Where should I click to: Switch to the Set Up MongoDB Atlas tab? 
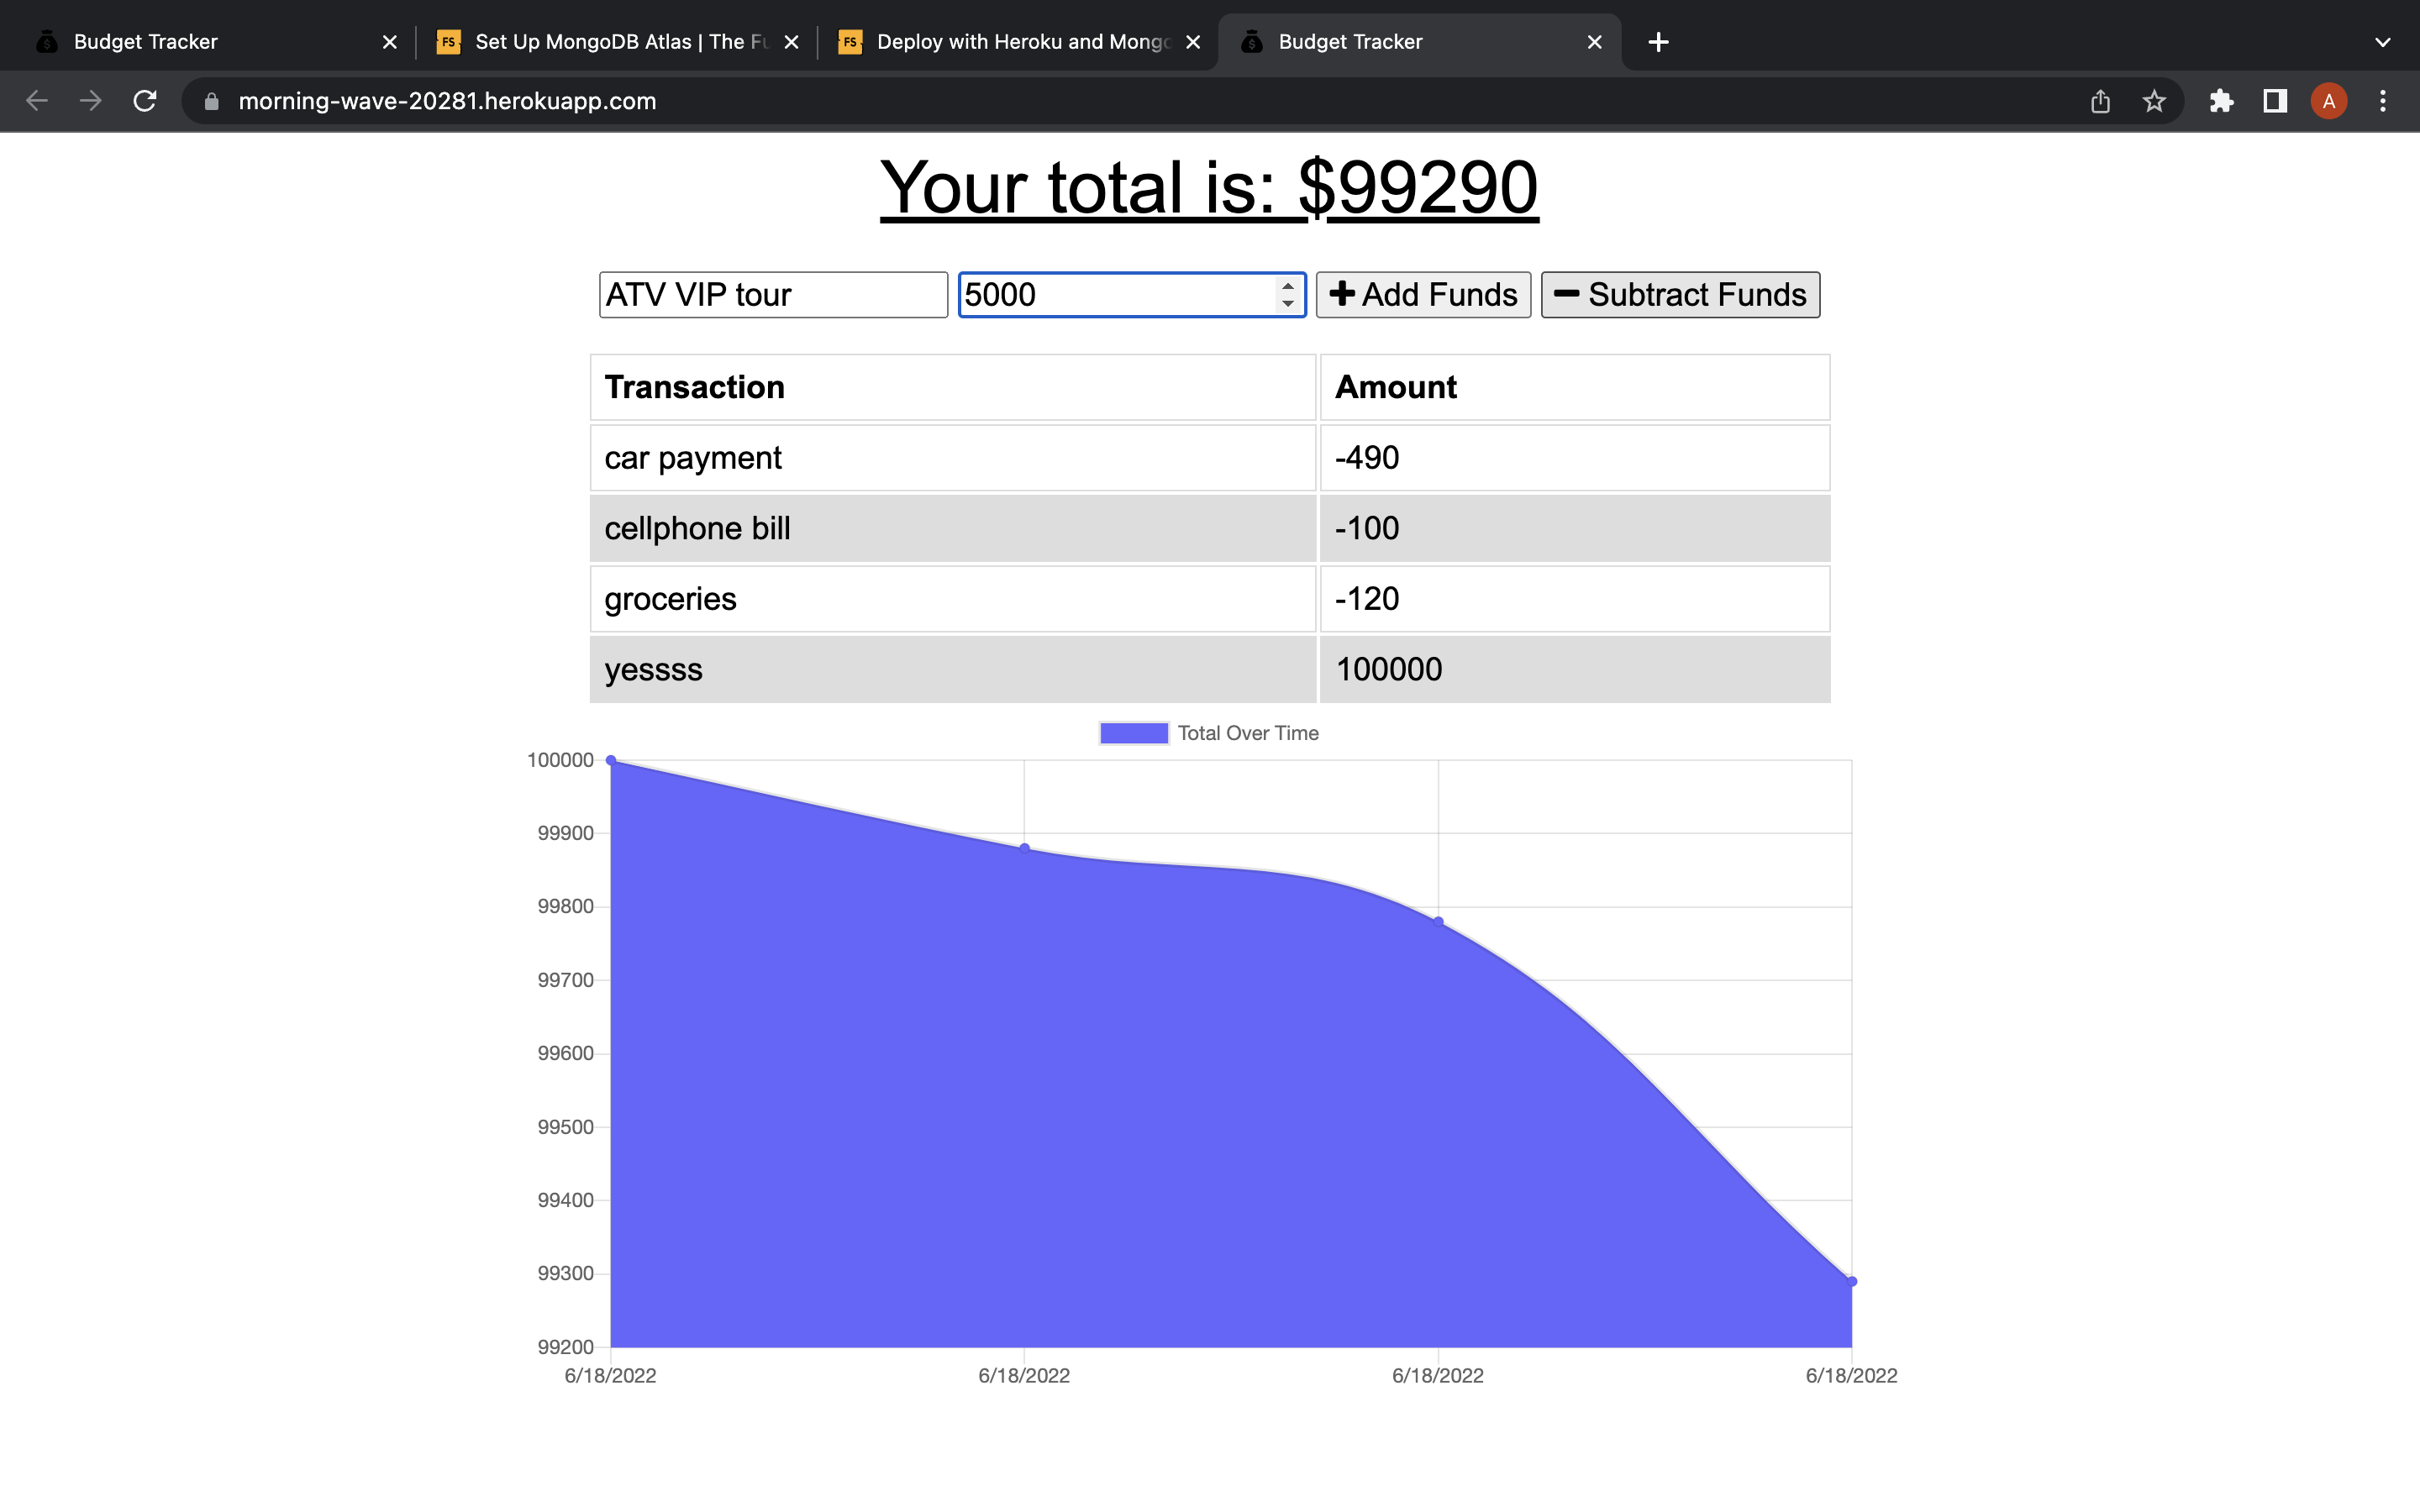pos(610,41)
